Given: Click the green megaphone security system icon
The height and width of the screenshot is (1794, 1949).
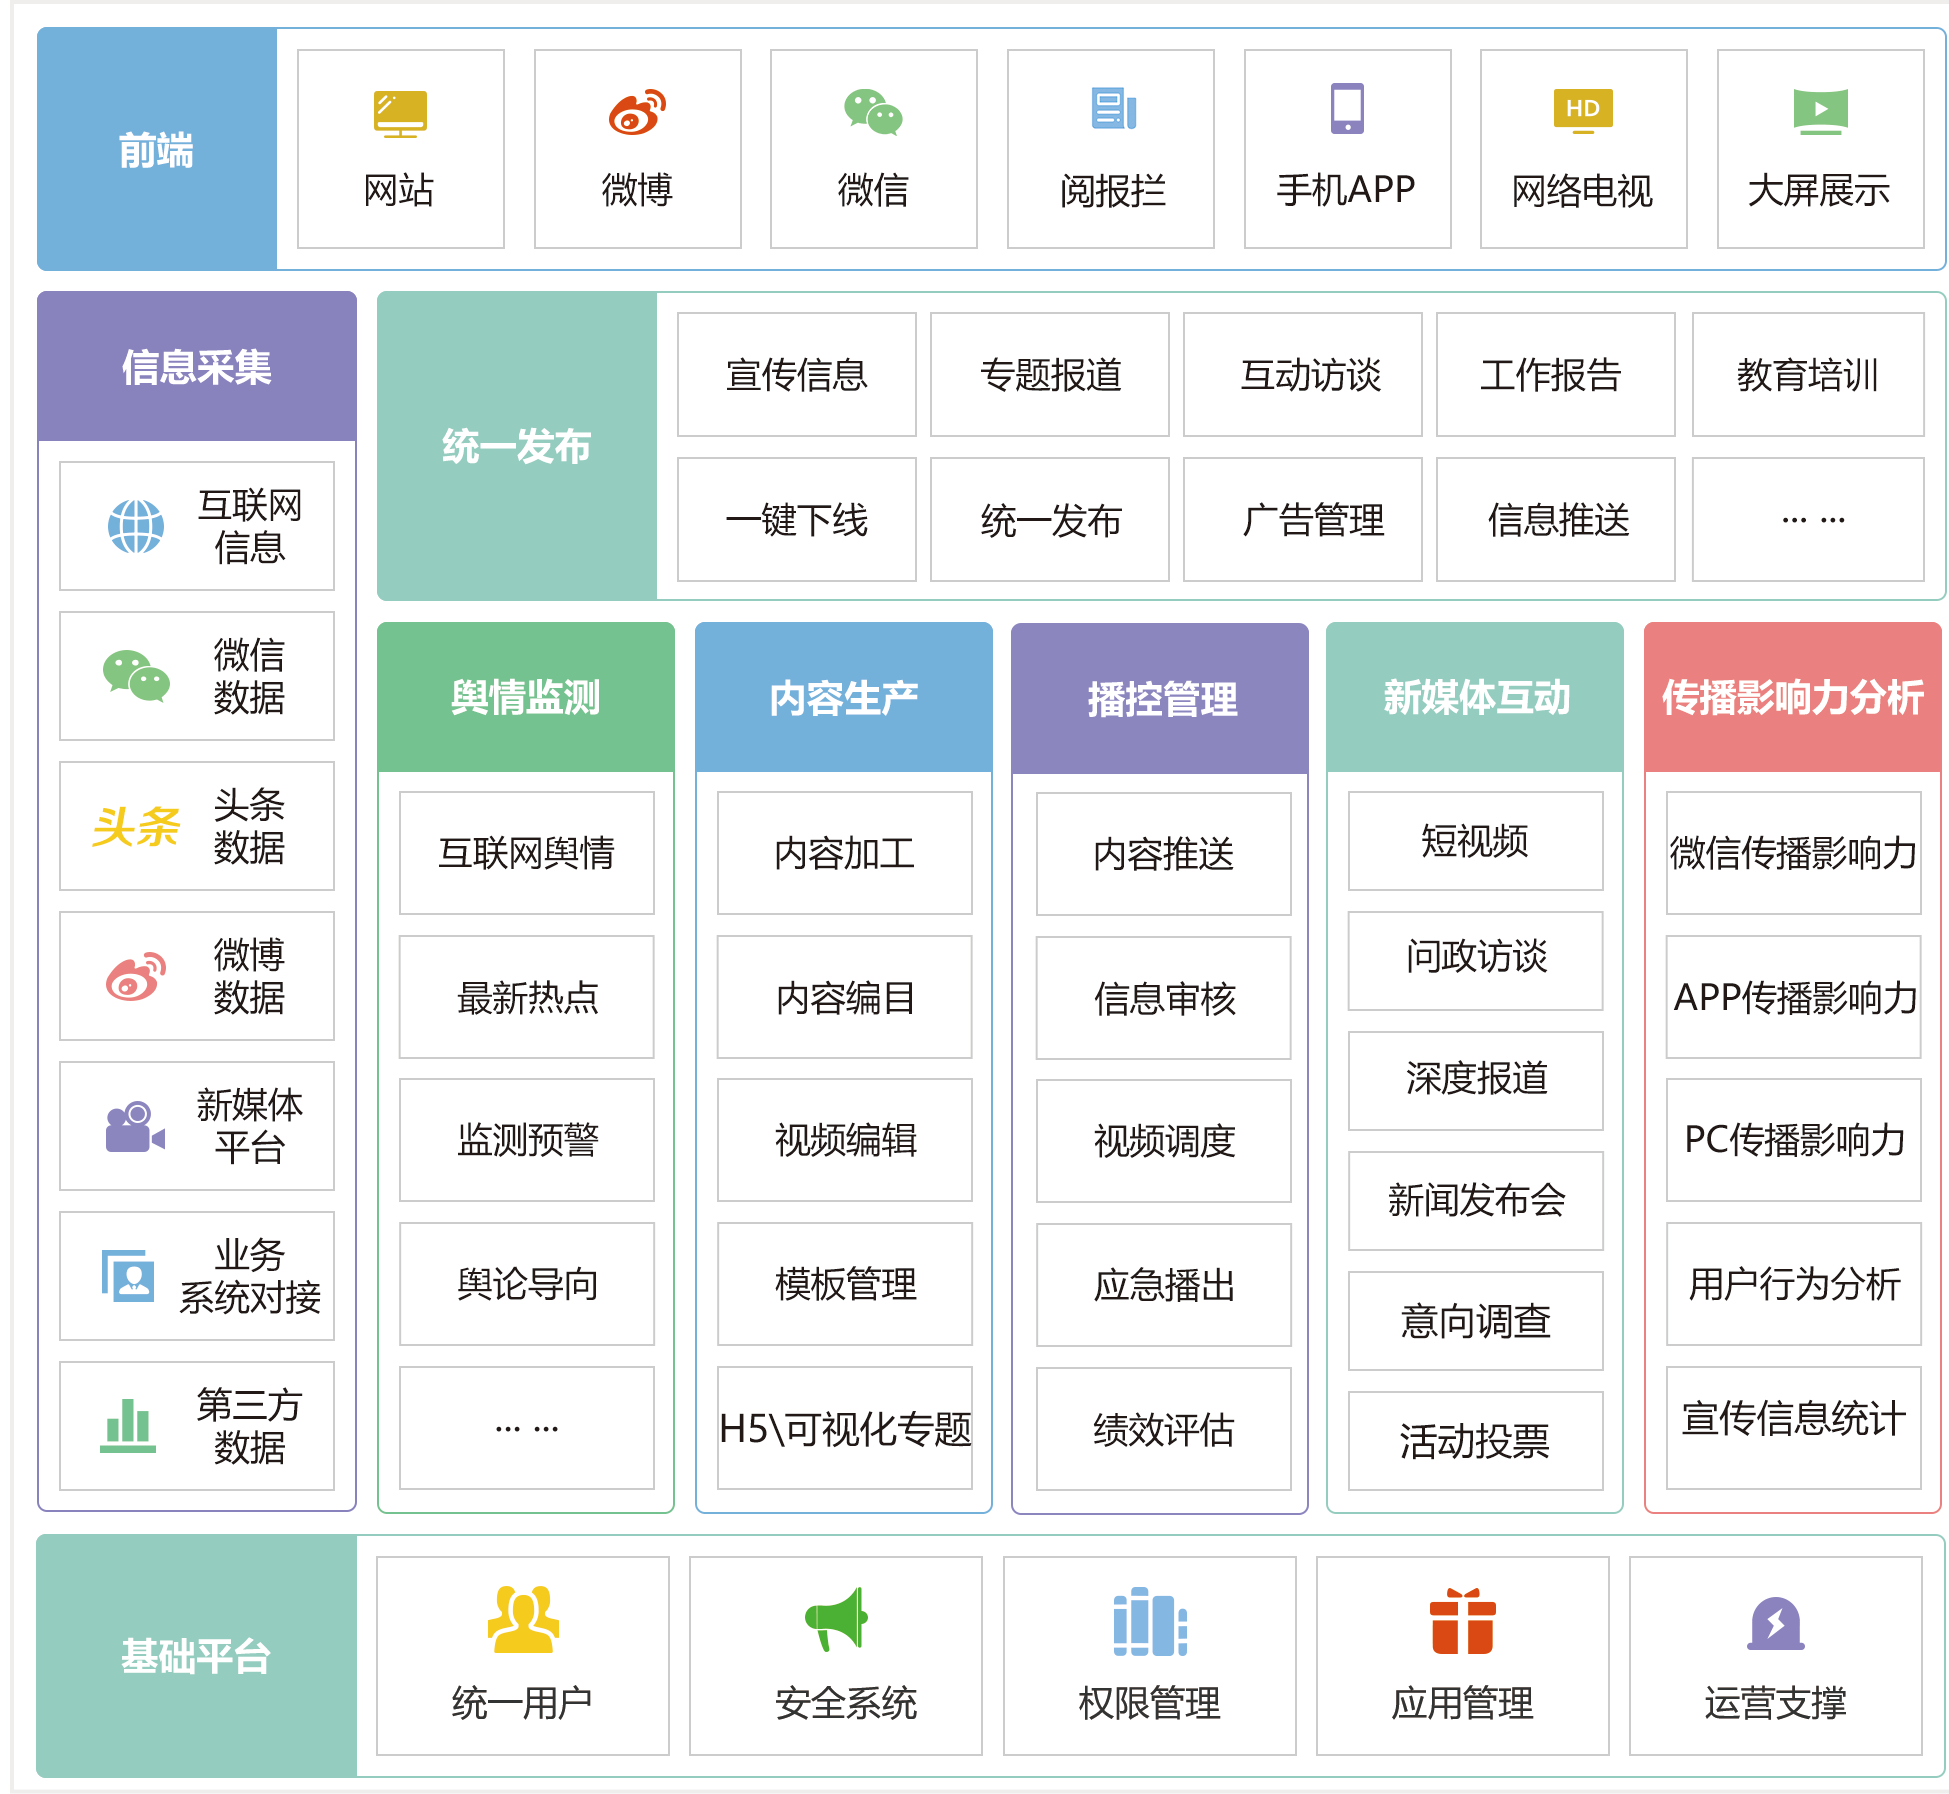Looking at the screenshot, I should coord(836,1617).
